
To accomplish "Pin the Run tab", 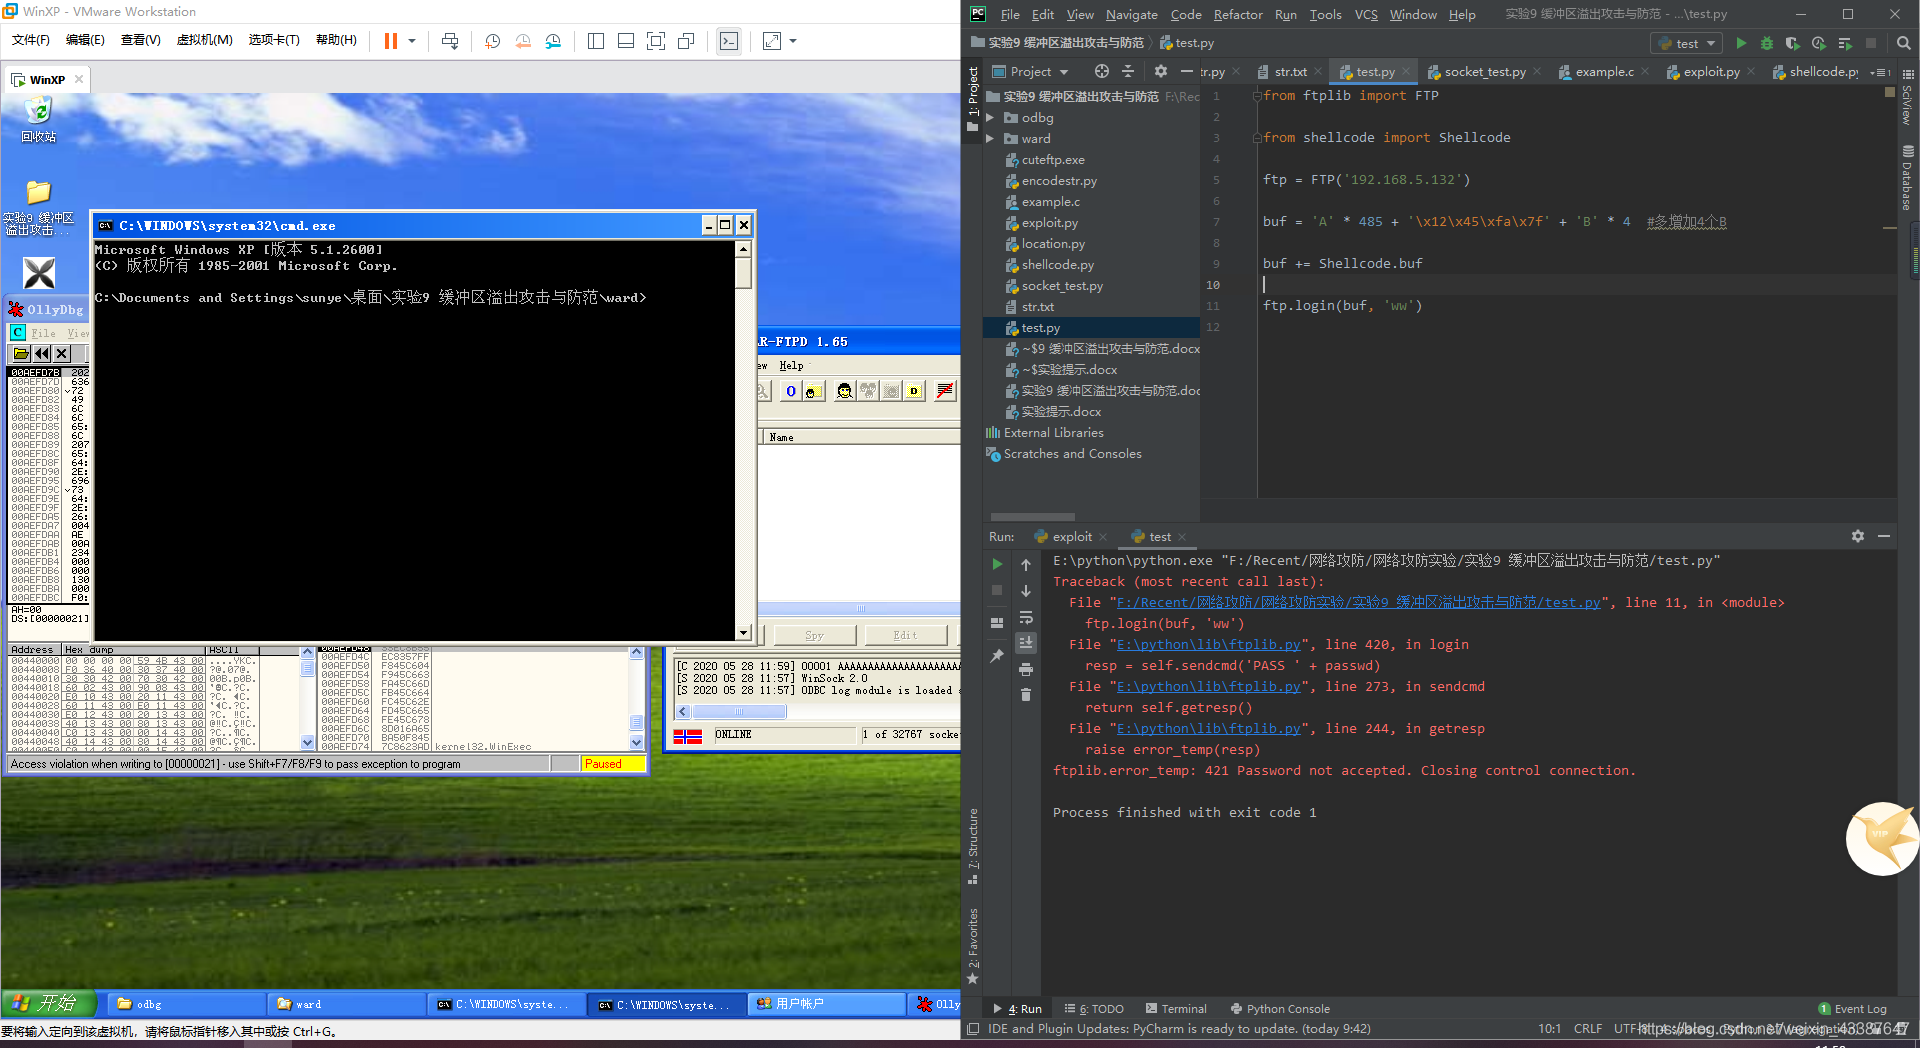I will click(x=997, y=656).
